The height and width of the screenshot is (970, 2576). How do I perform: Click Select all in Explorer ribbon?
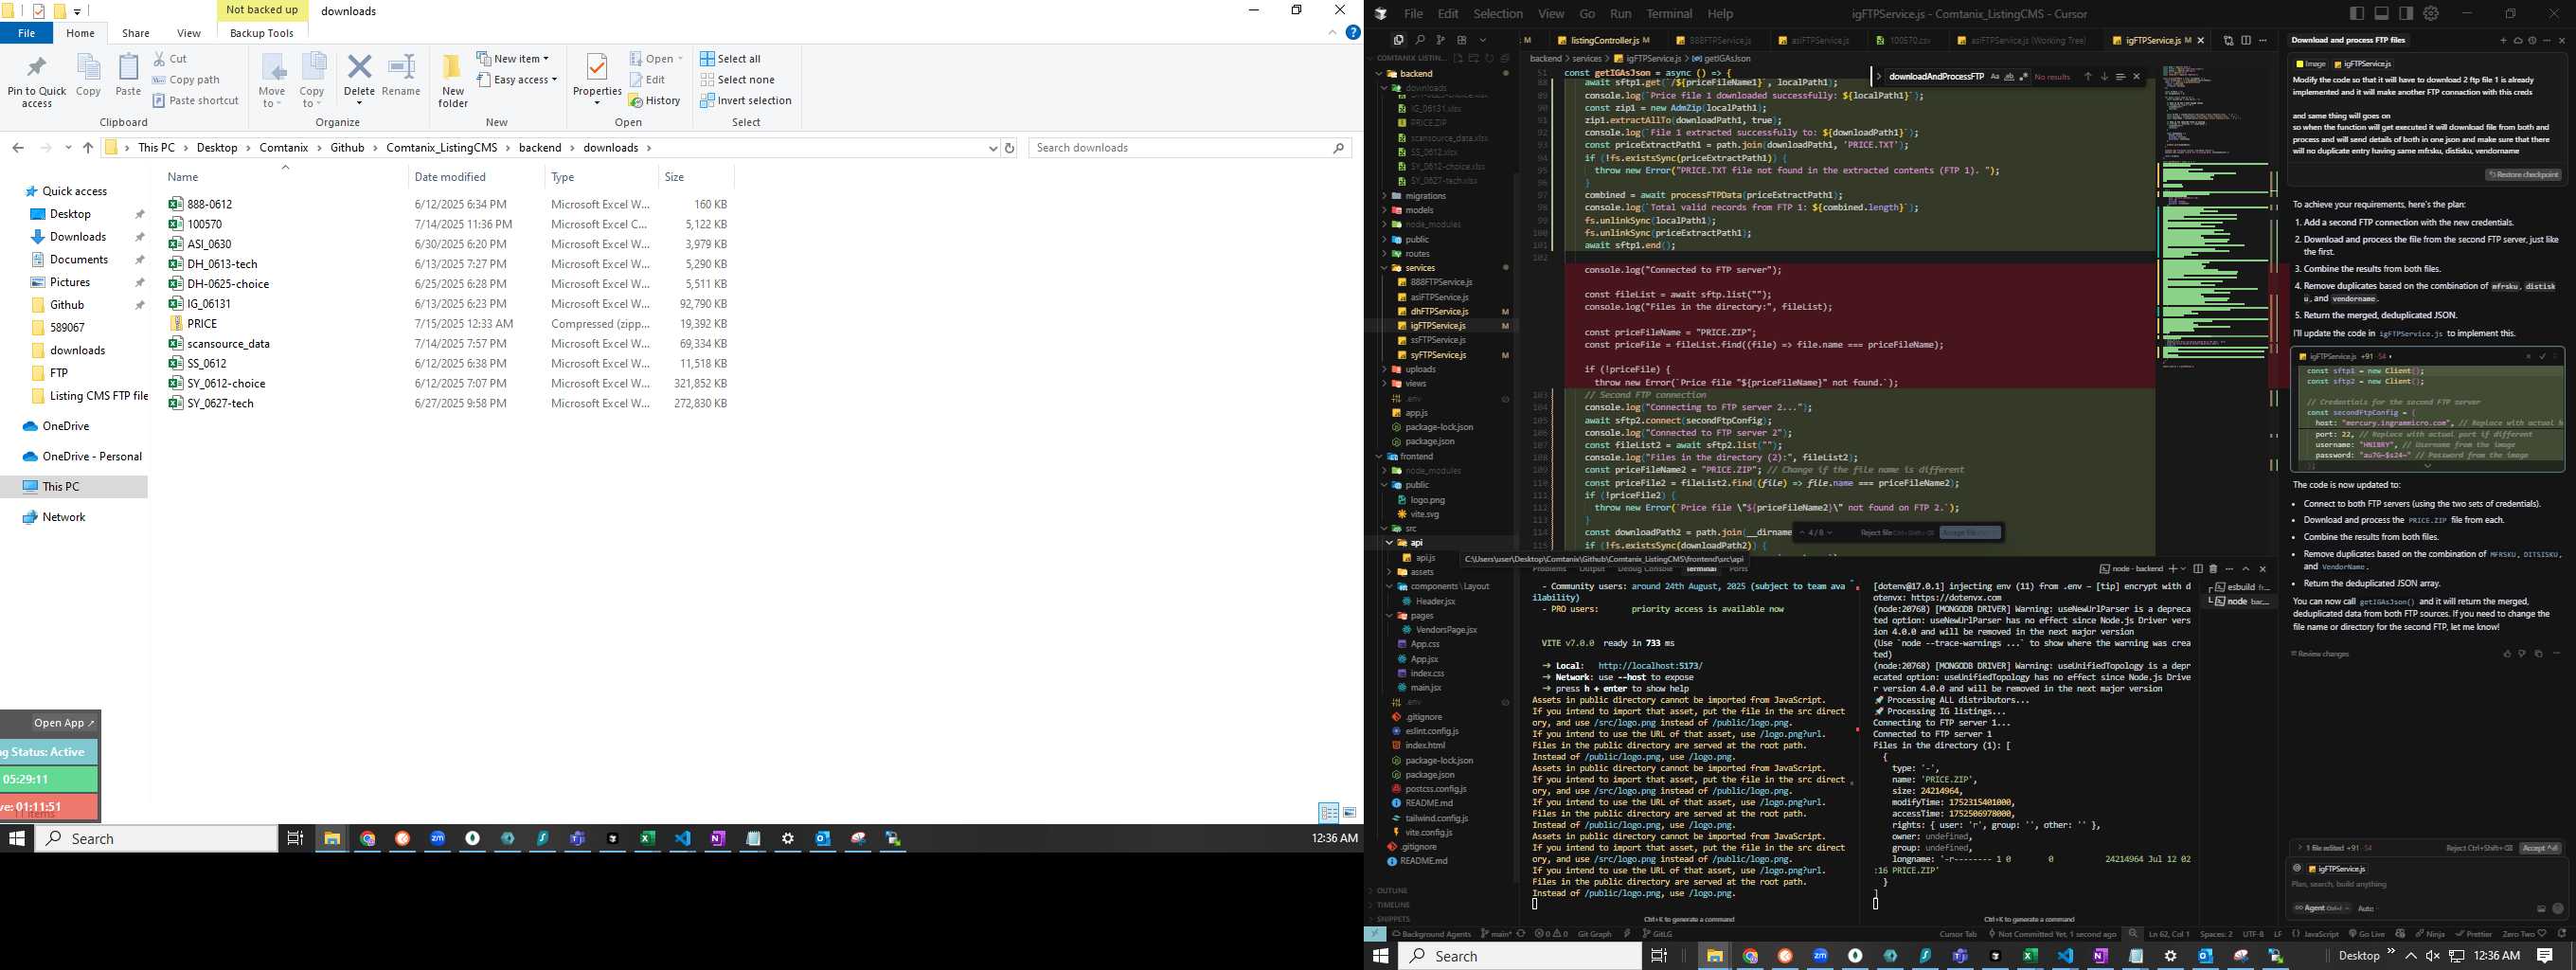[x=730, y=58]
